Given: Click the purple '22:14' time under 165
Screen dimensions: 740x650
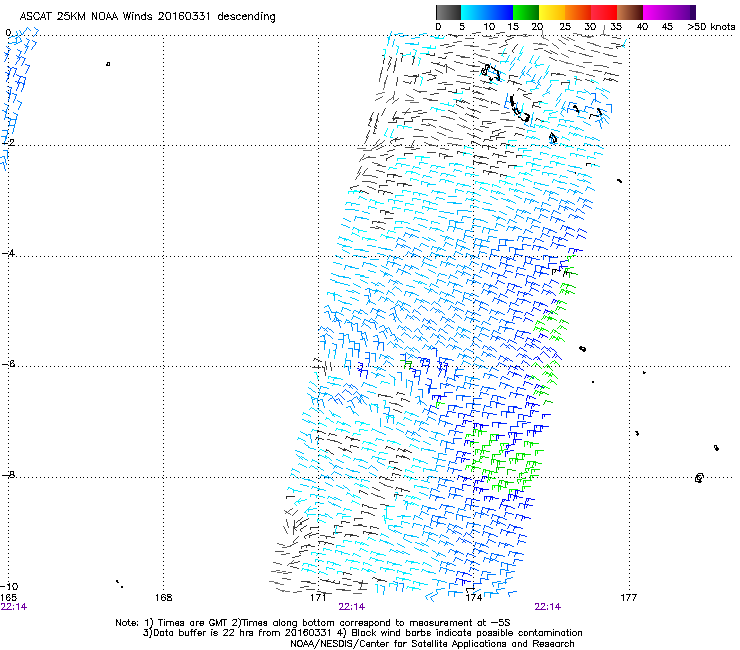Looking at the screenshot, I should [x=14, y=607].
